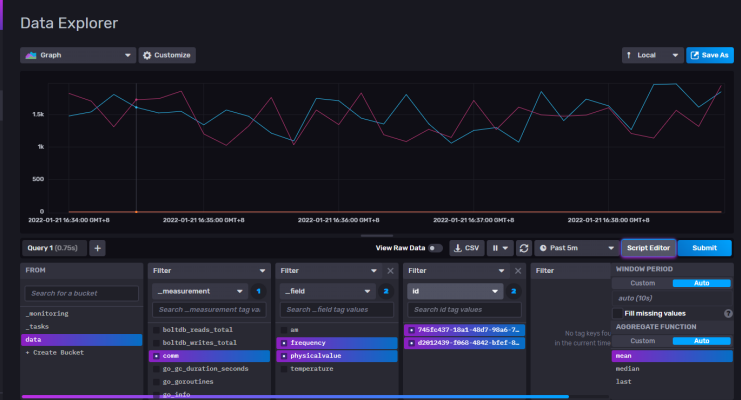Click Save As button
741x400 pixels.
[710, 55]
